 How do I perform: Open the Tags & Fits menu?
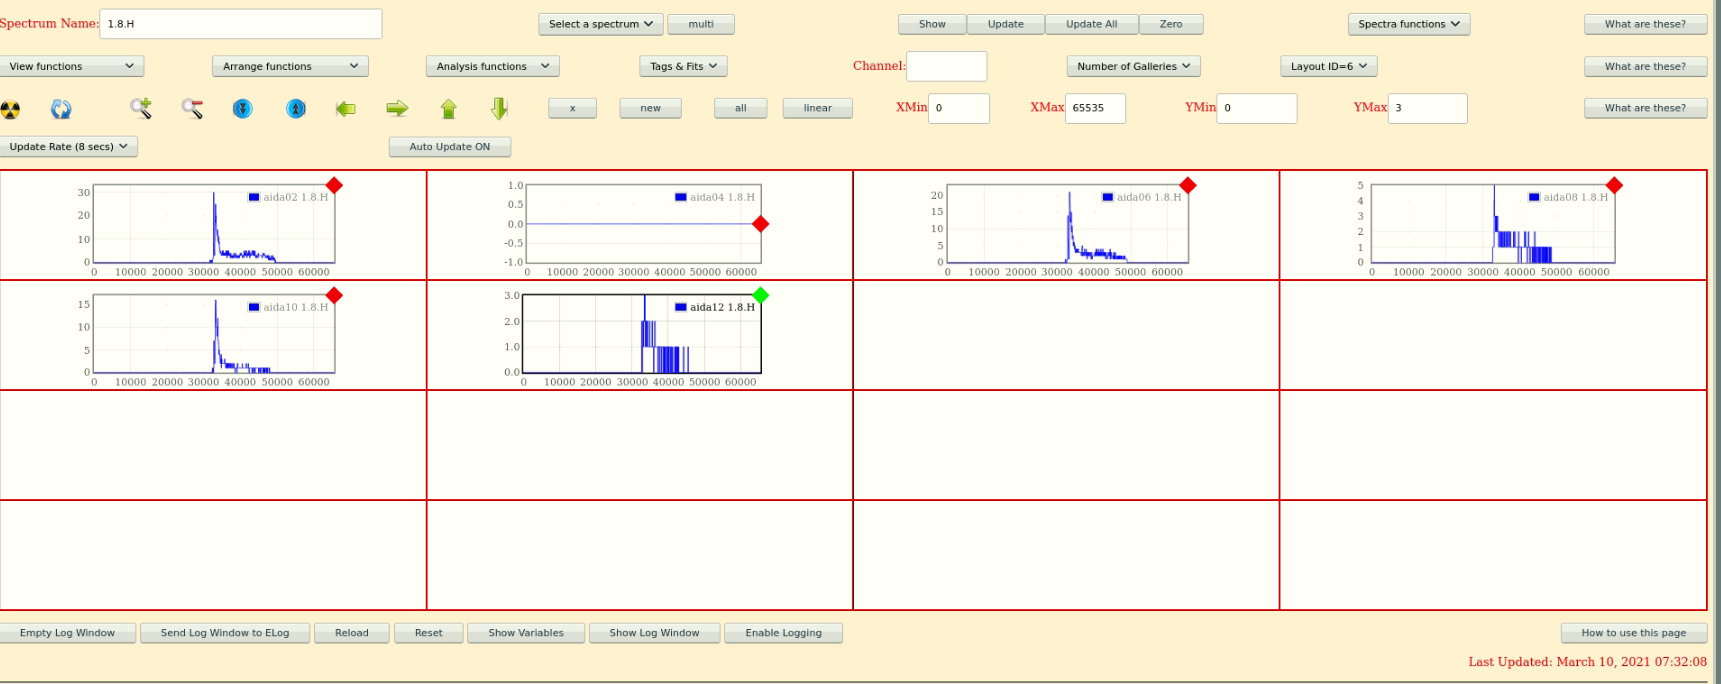[683, 66]
